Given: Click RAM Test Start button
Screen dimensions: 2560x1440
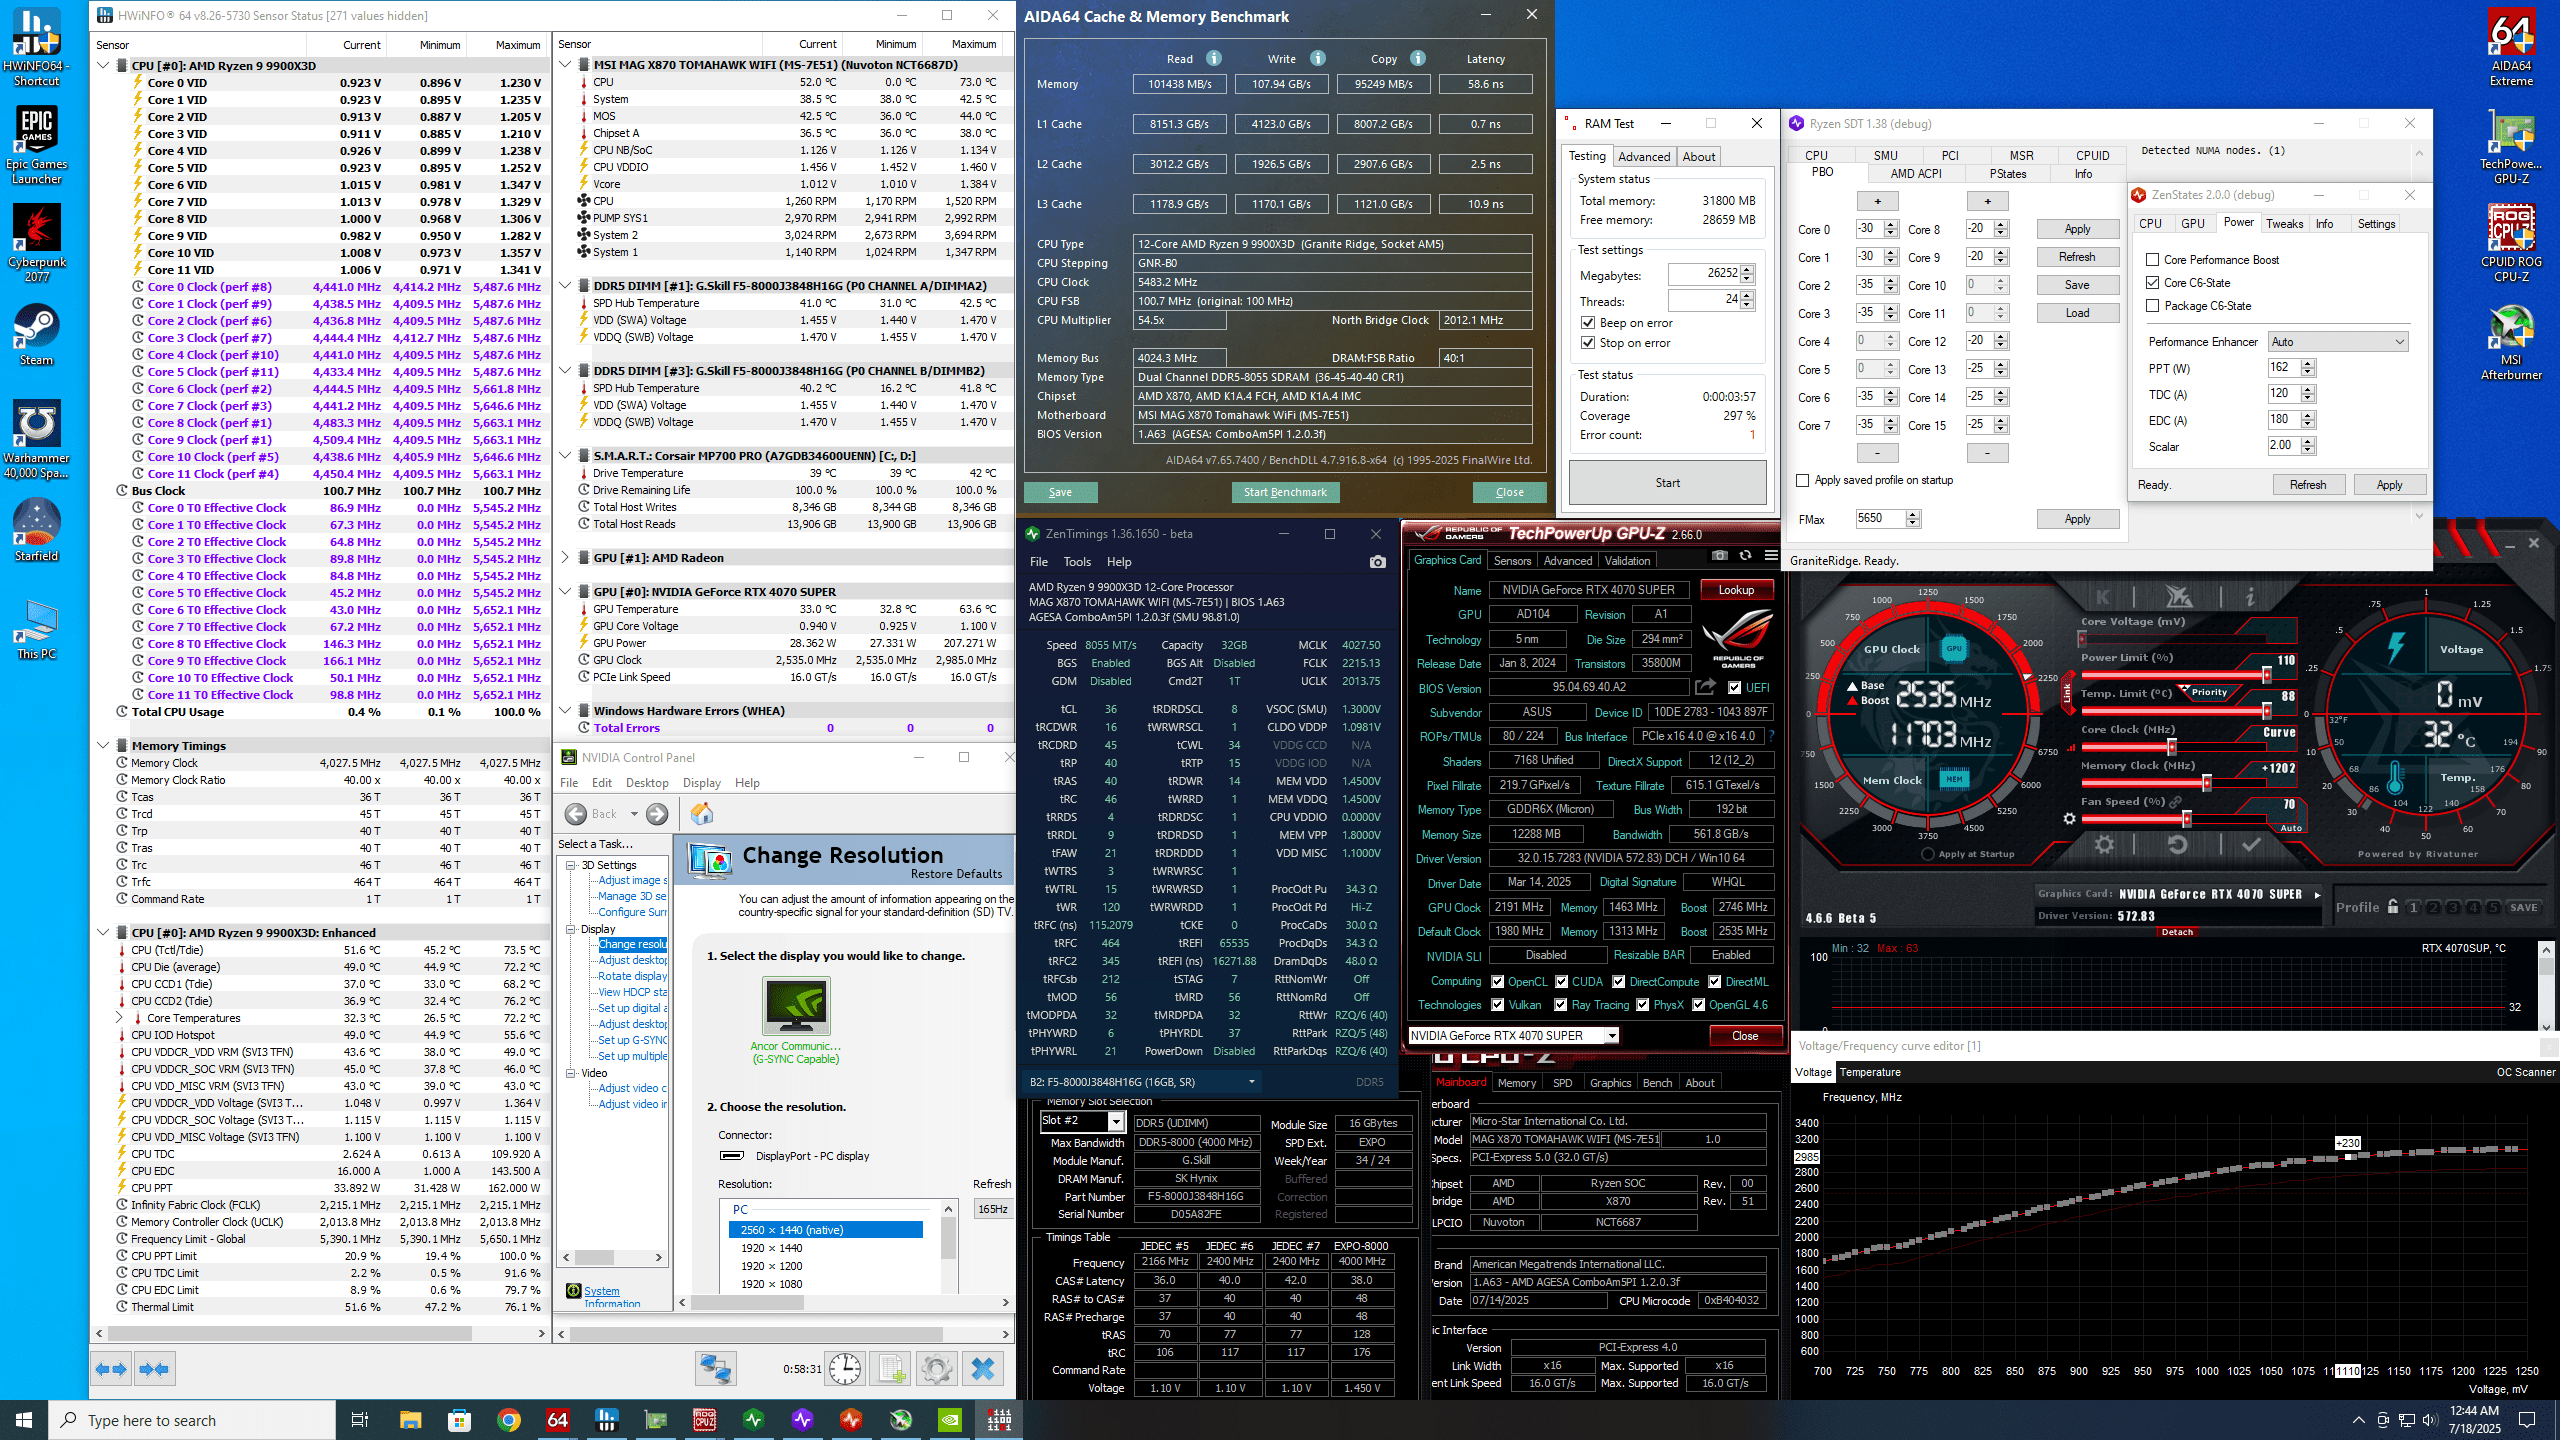Looking at the screenshot, I should click(1667, 483).
